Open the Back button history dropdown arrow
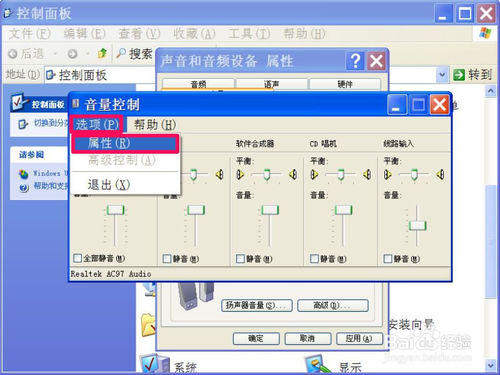Image resolution: width=500 pixels, height=375 pixels. (55, 54)
